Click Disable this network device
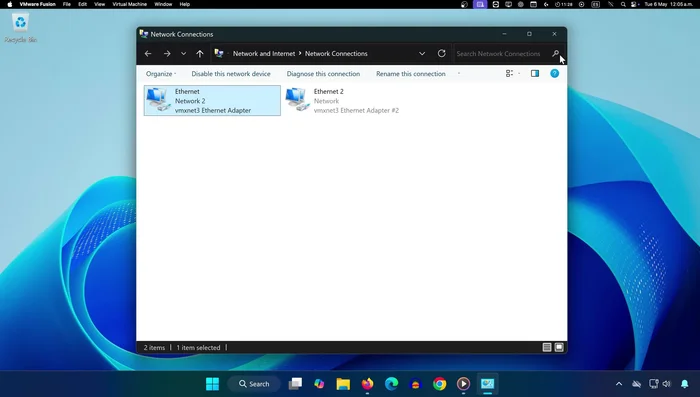 pyautogui.click(x=231, y=74)
